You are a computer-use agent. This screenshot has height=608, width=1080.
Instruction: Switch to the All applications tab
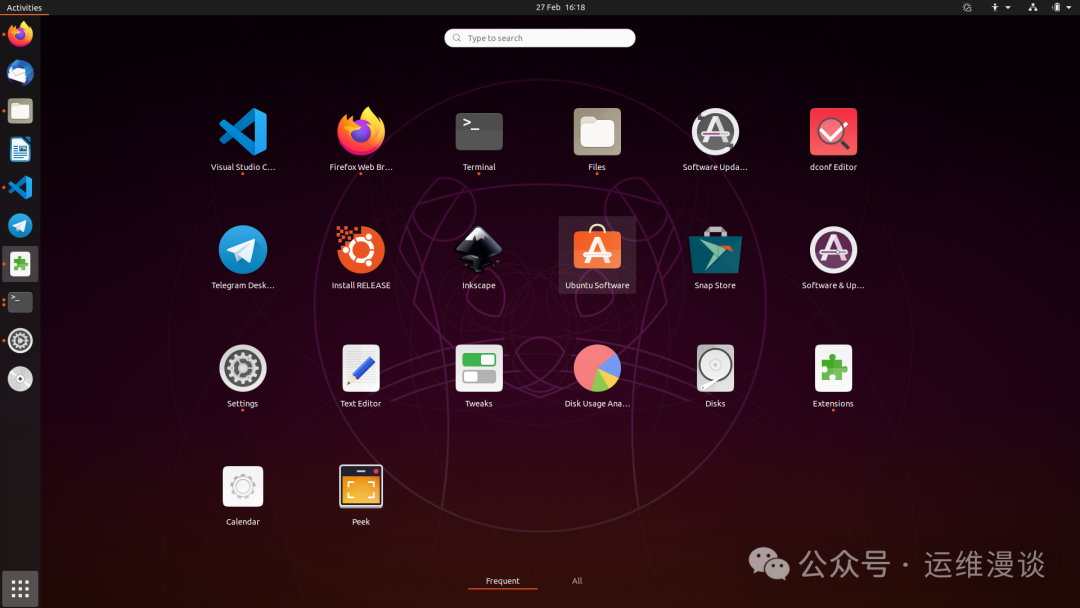tap(577, 581)
